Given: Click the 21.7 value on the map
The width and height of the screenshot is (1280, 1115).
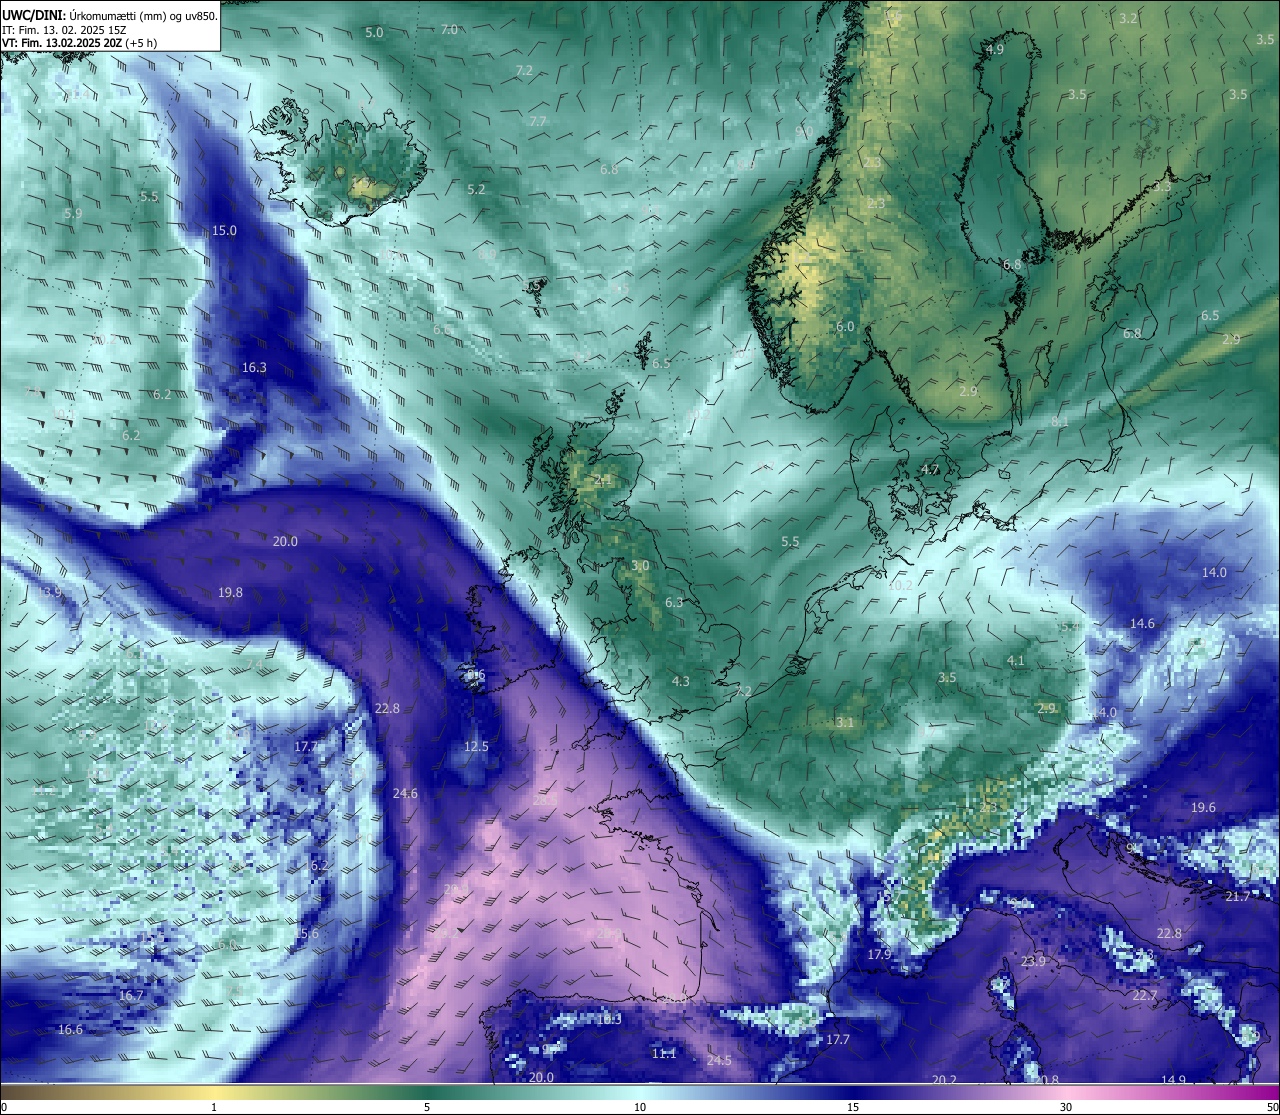Looking at the screenshot, I should click(1237, 897).
